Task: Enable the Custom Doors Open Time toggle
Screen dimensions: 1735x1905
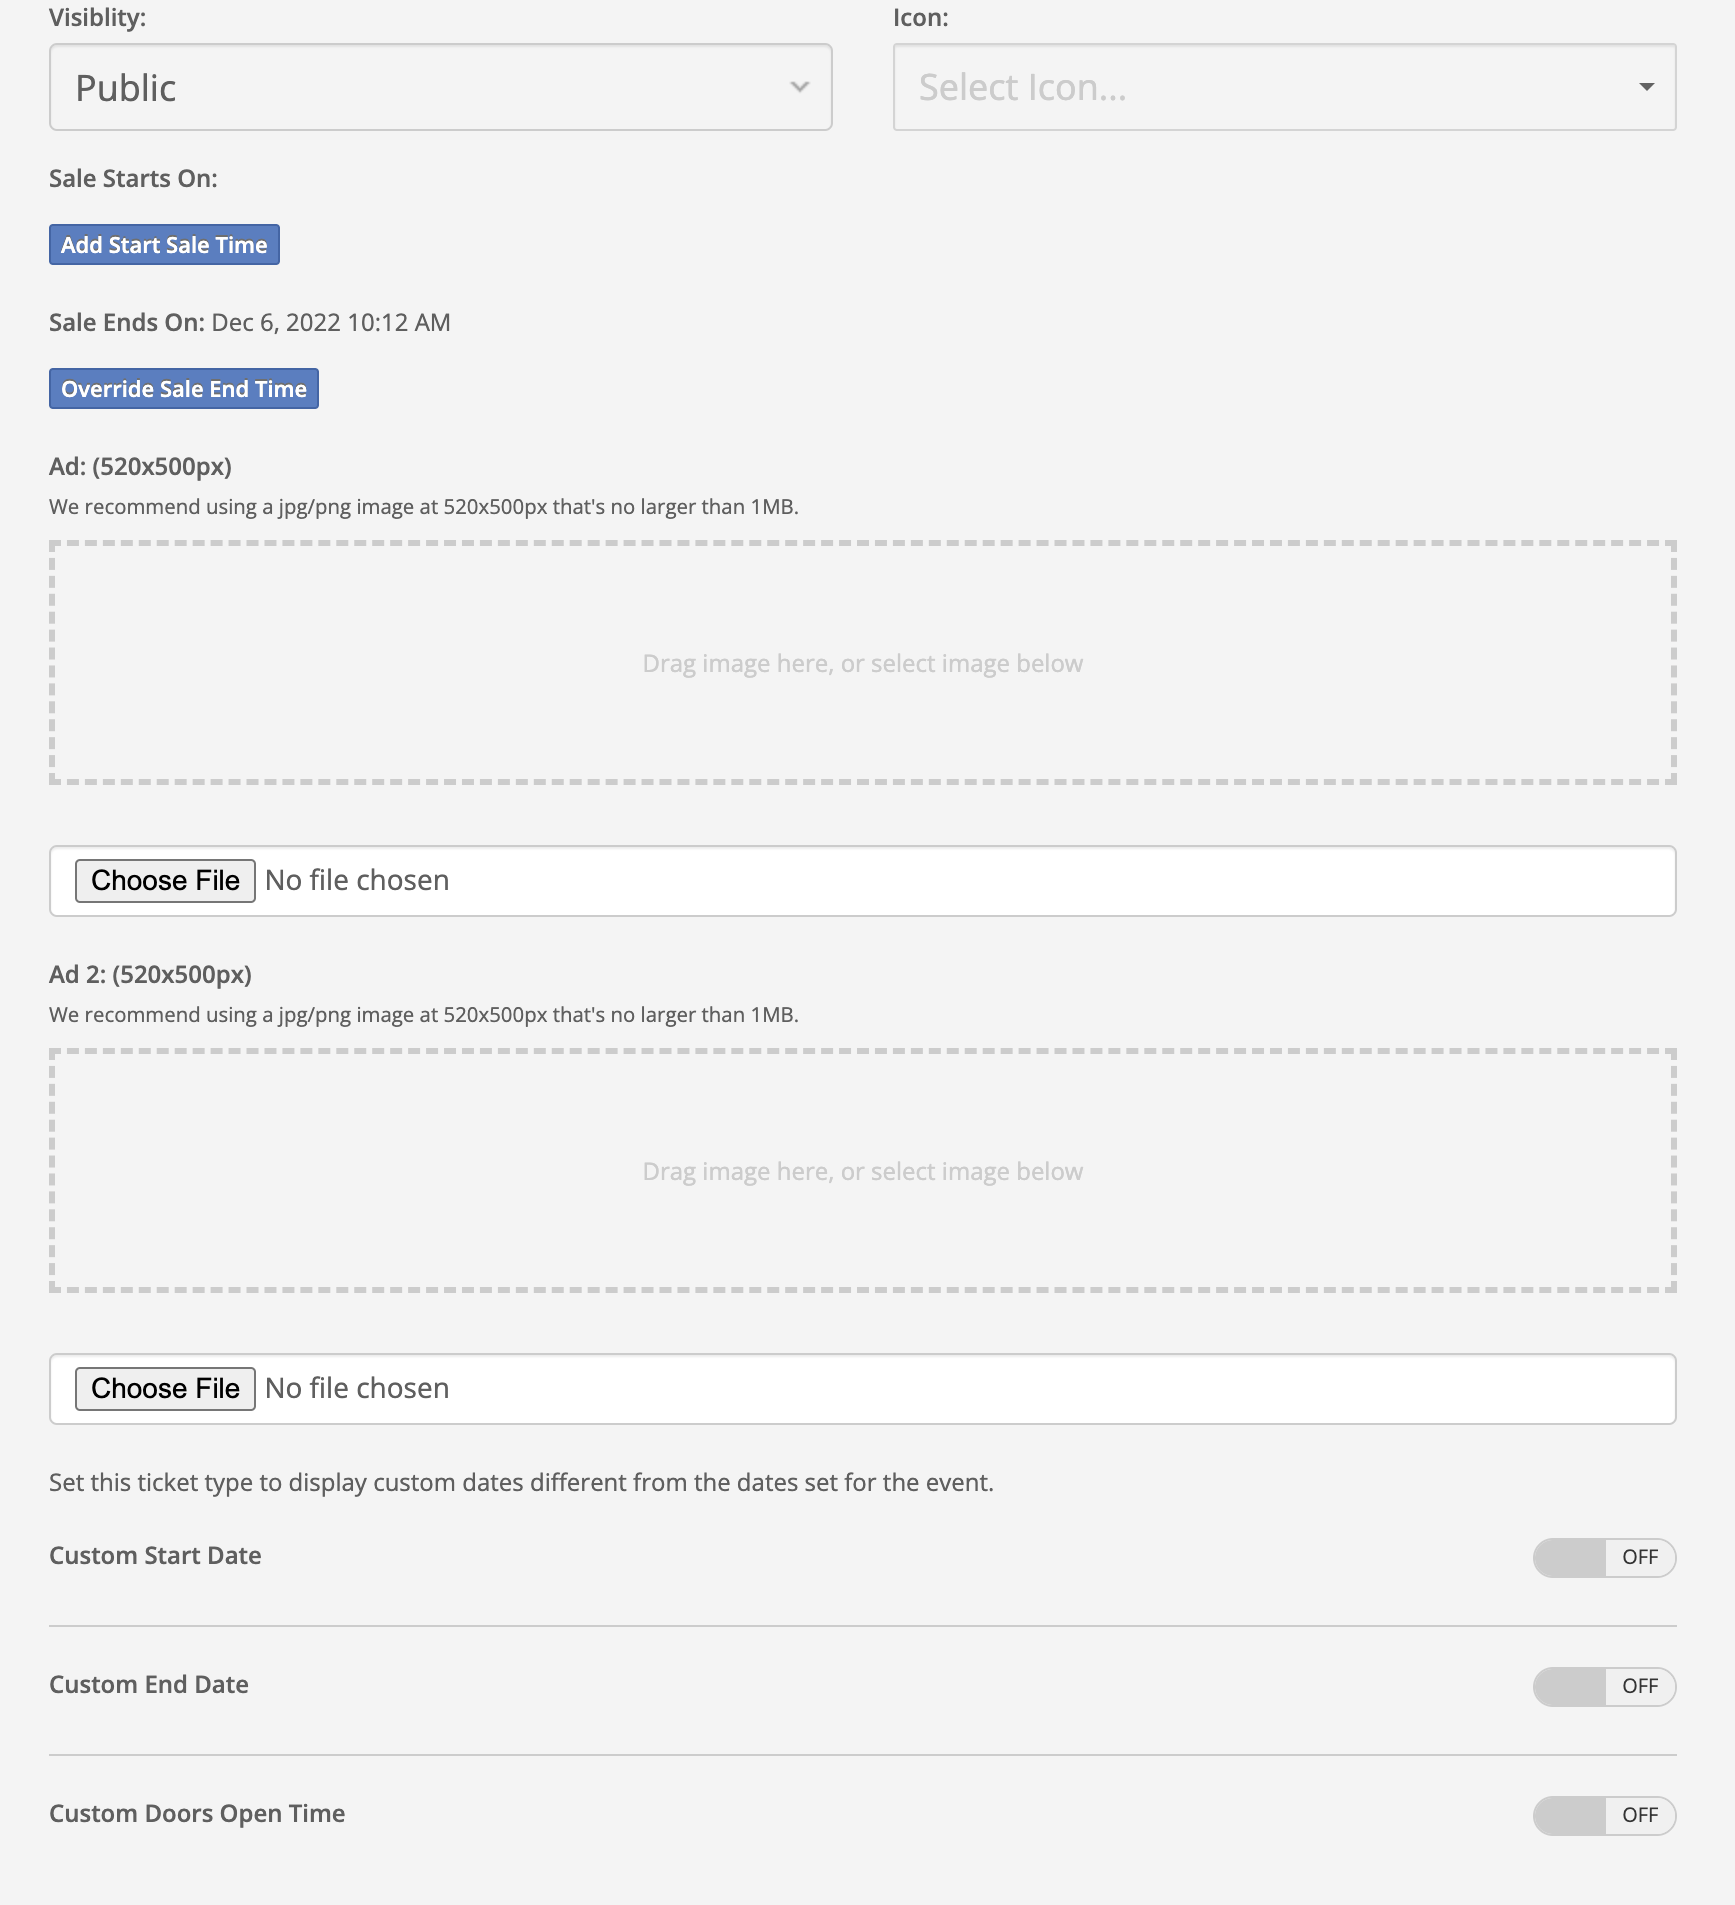Action: pyautogui.click(x=1604, y=1814)
